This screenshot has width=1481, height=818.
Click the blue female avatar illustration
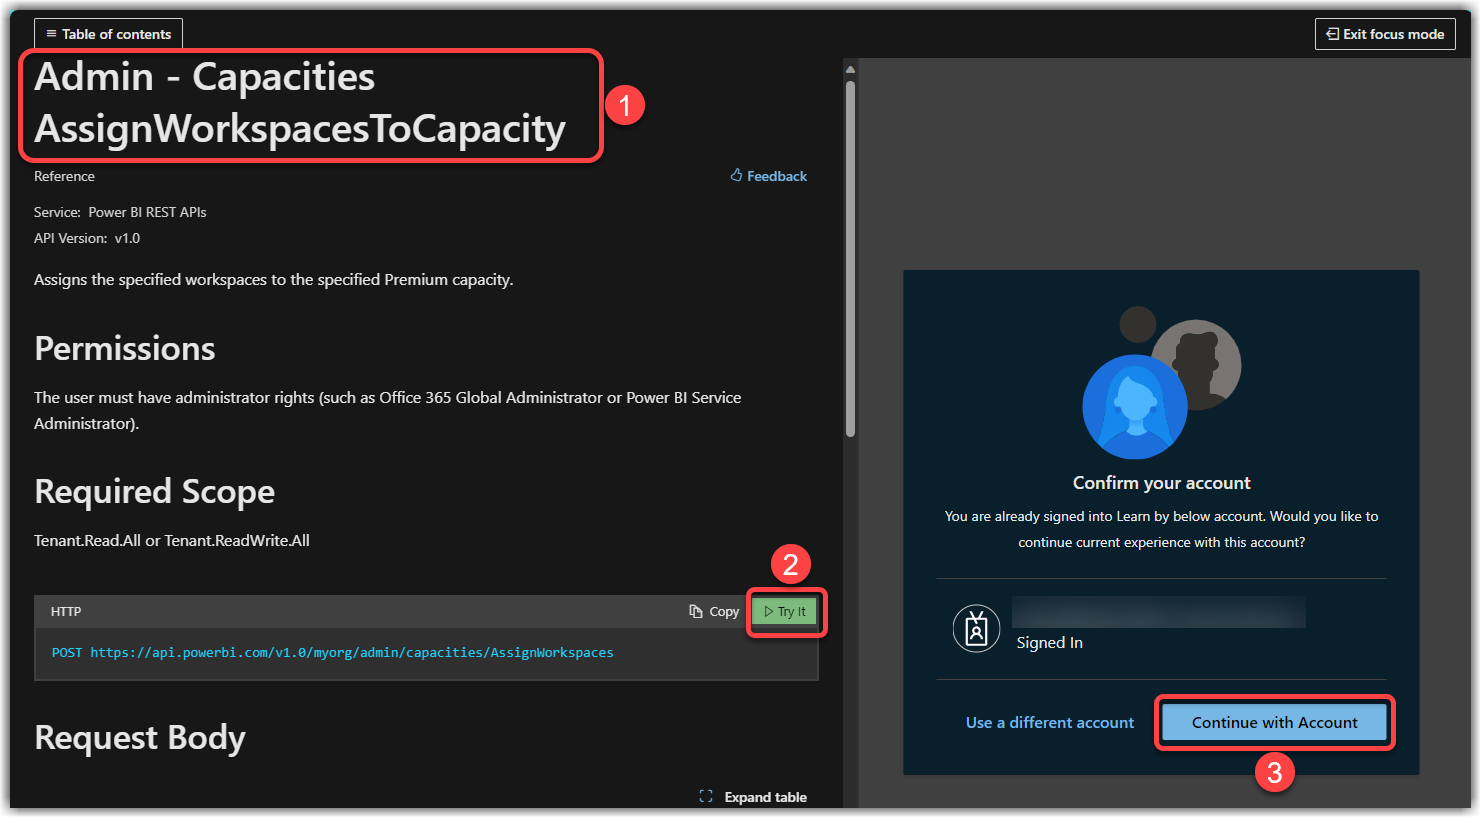[1134, 407]
